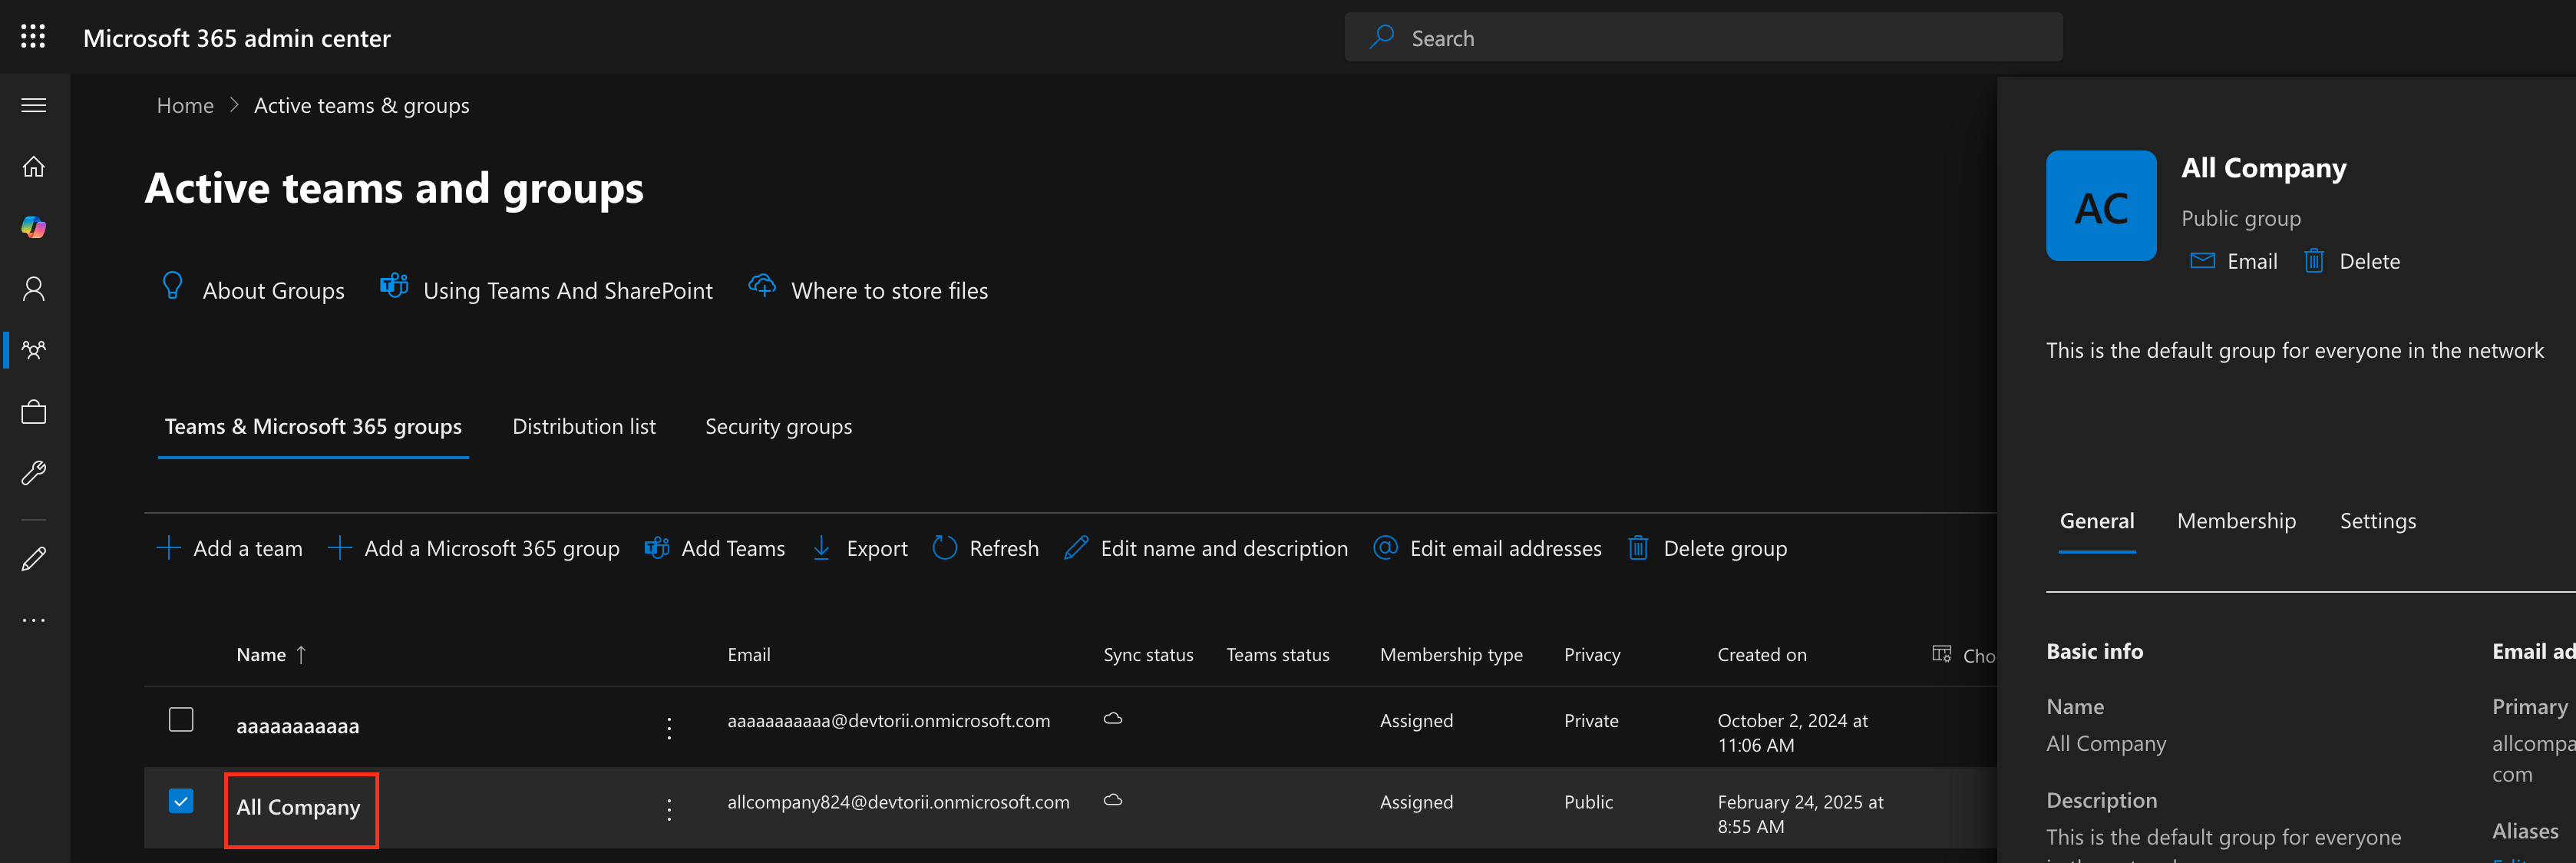
Task: Open the Settings tab in details panel
Action: pyautogui.click(x=2378, y=521)
